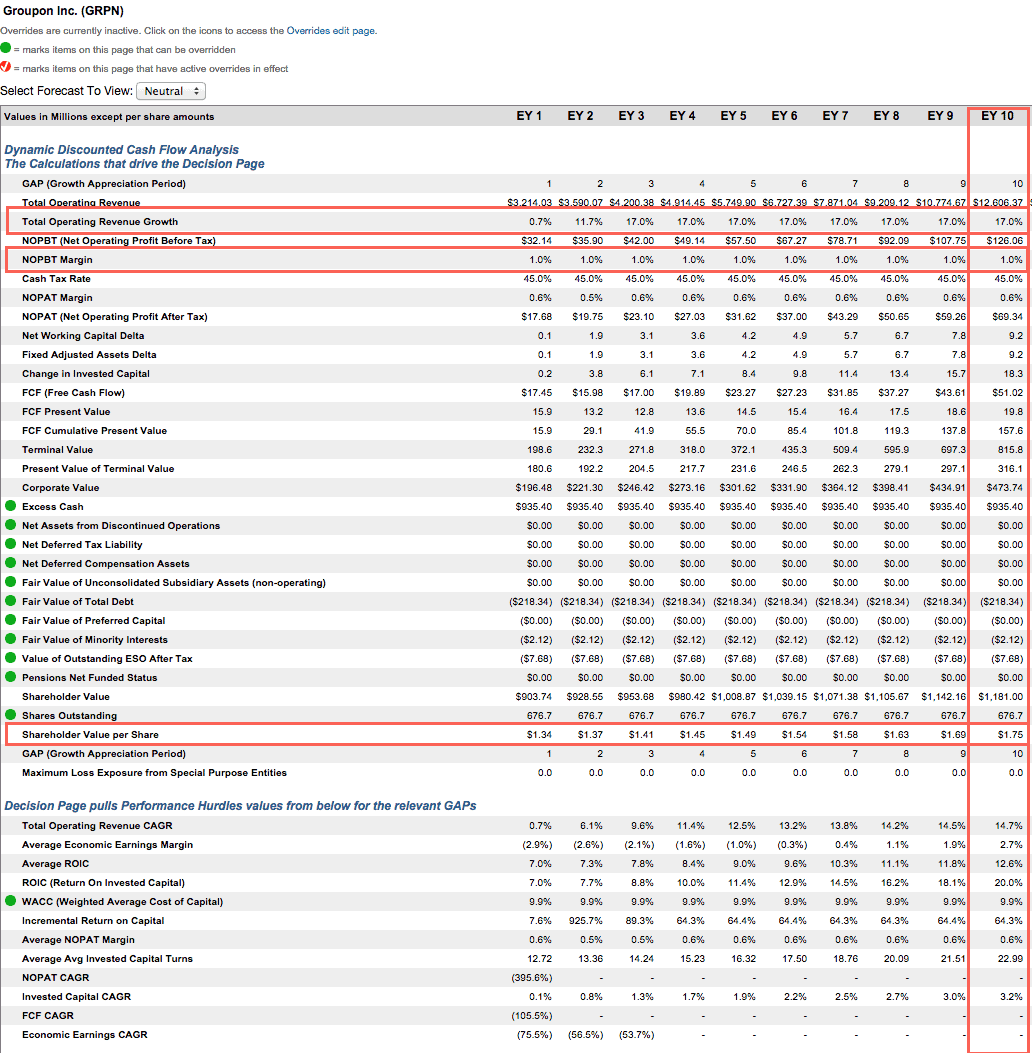This screenshot has width=1032, height=1053.
Task: Click the (53.7%) Economic Earnings CAGR value
Action: [x=636, y=1035]
